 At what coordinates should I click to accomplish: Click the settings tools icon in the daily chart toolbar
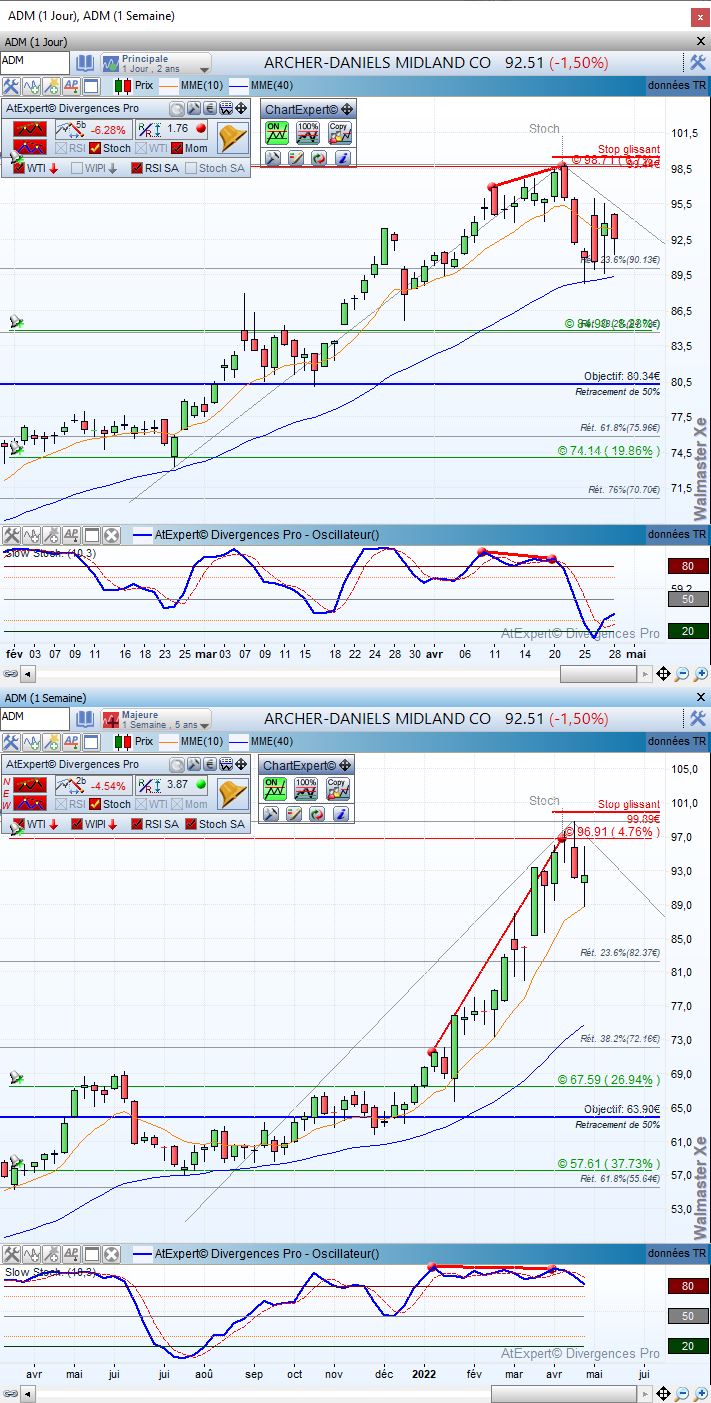11,86
